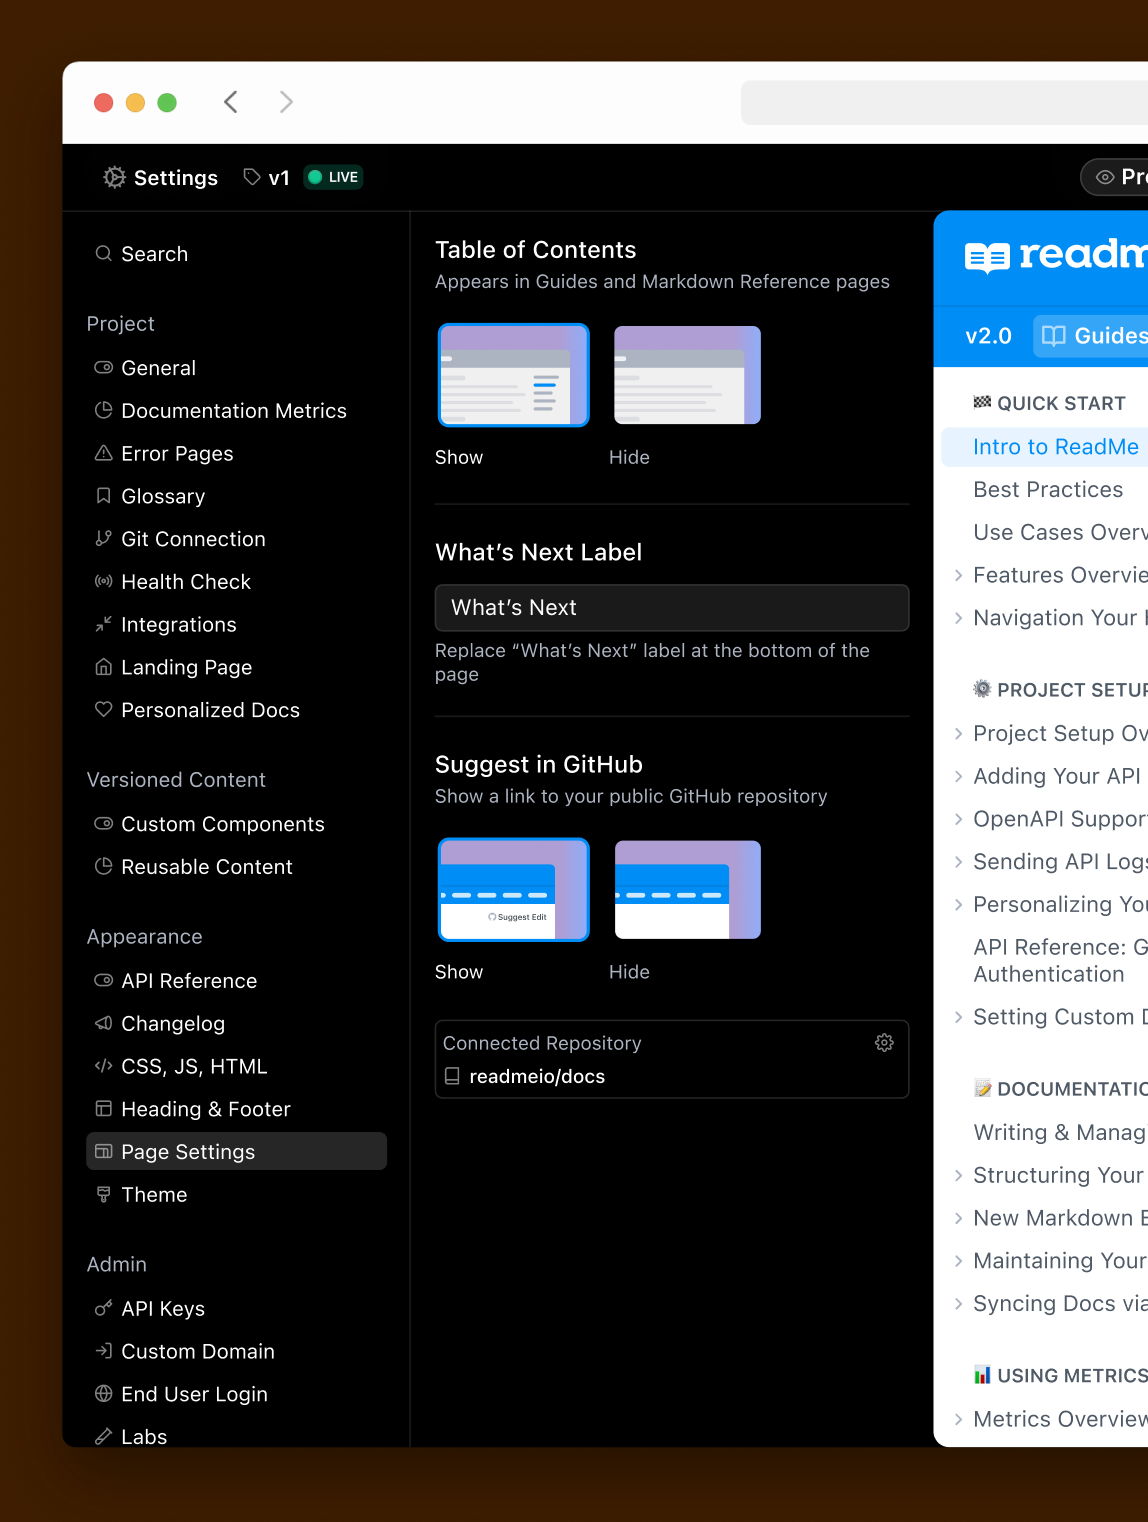Expand Structuring Your docs chevron

point(958,1175)
